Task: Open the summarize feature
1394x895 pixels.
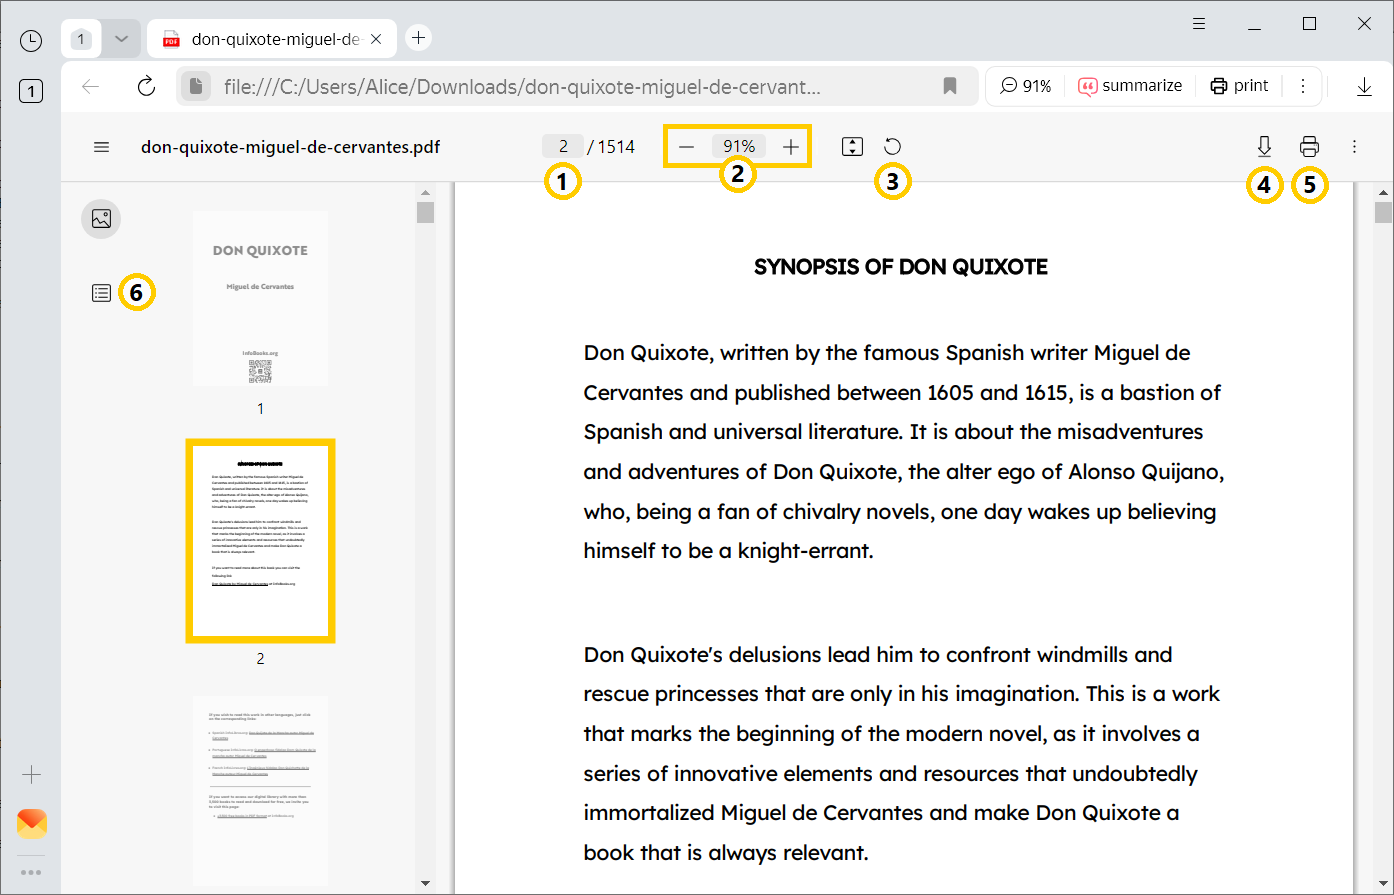Action: (1130, 86)
